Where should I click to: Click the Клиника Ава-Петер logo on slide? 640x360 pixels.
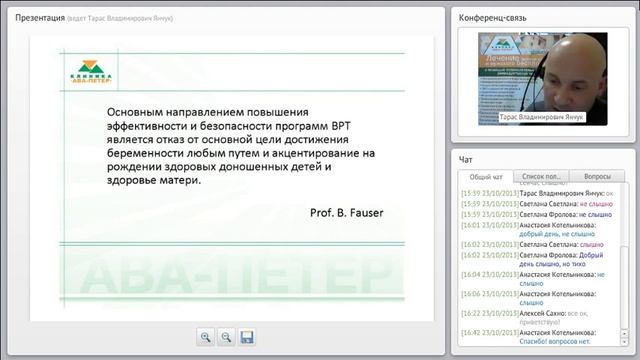pyautogui.click(x=91, y=72)
